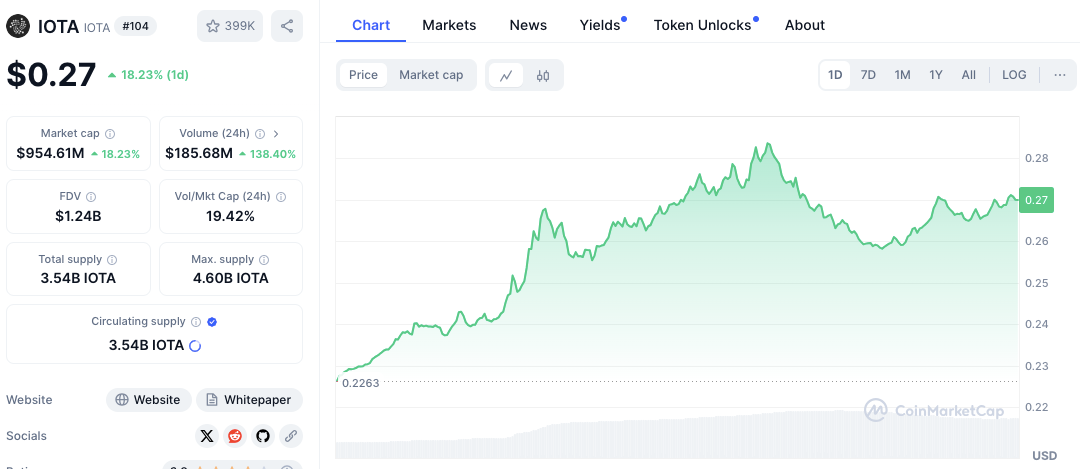
Task: Open the X (Twitter) social icon
Action: click(x=207, y=436)
